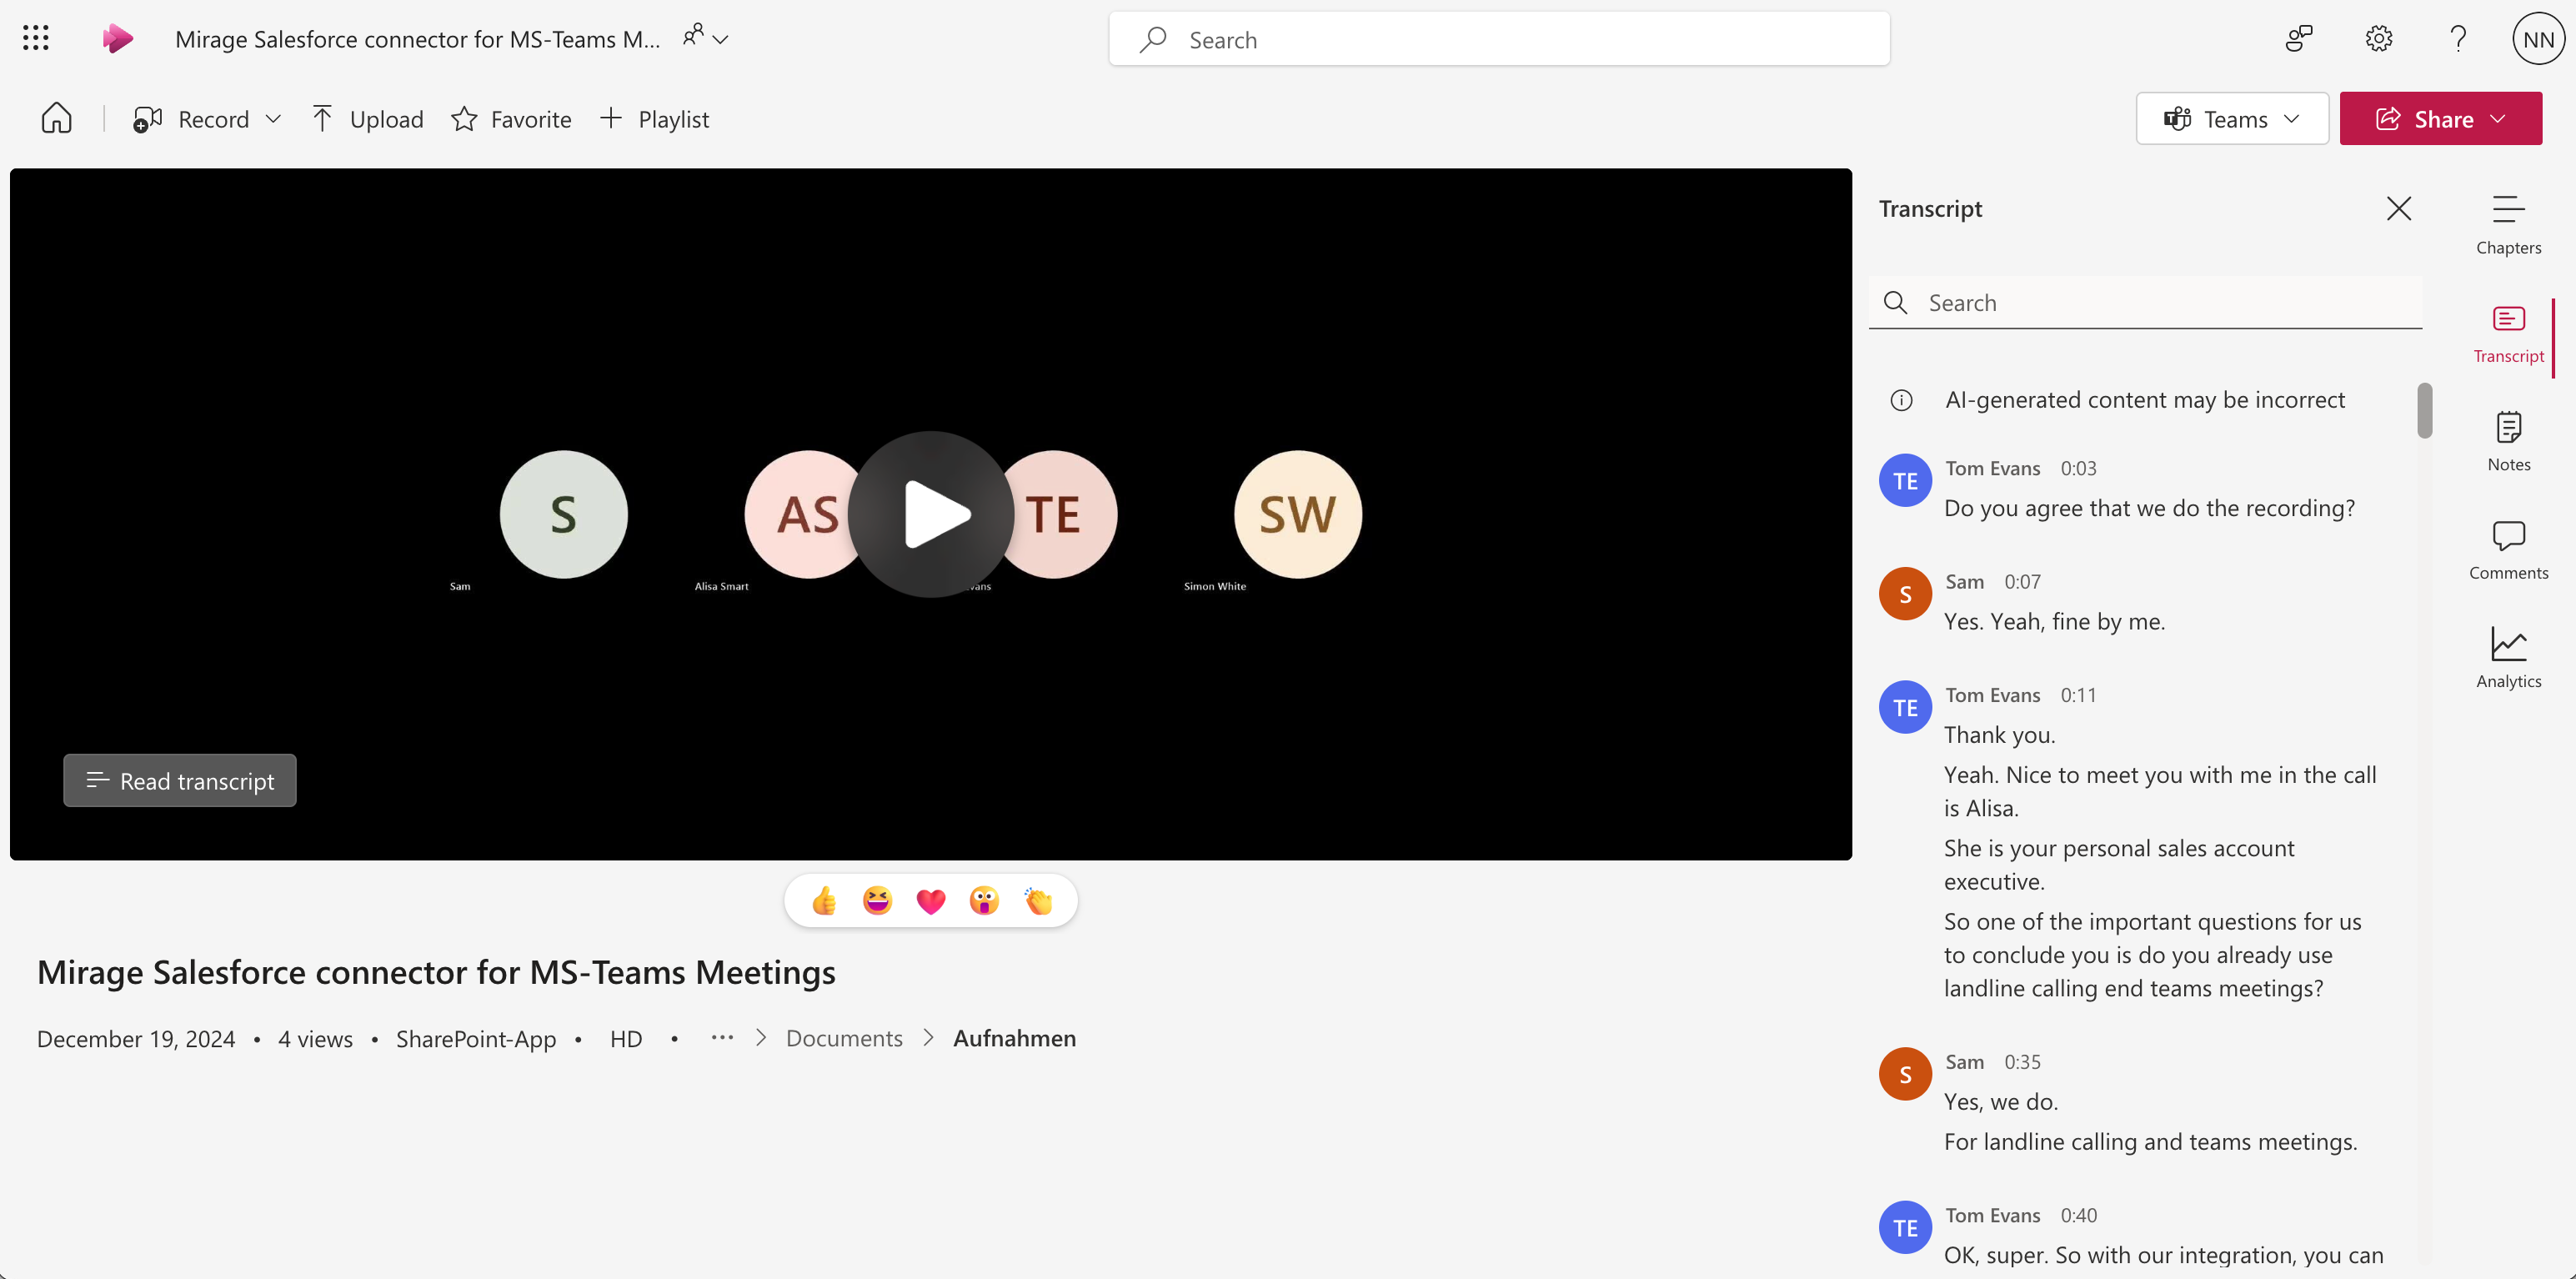
Task: Select the Transcript side tab
Action: (2508, 334)
